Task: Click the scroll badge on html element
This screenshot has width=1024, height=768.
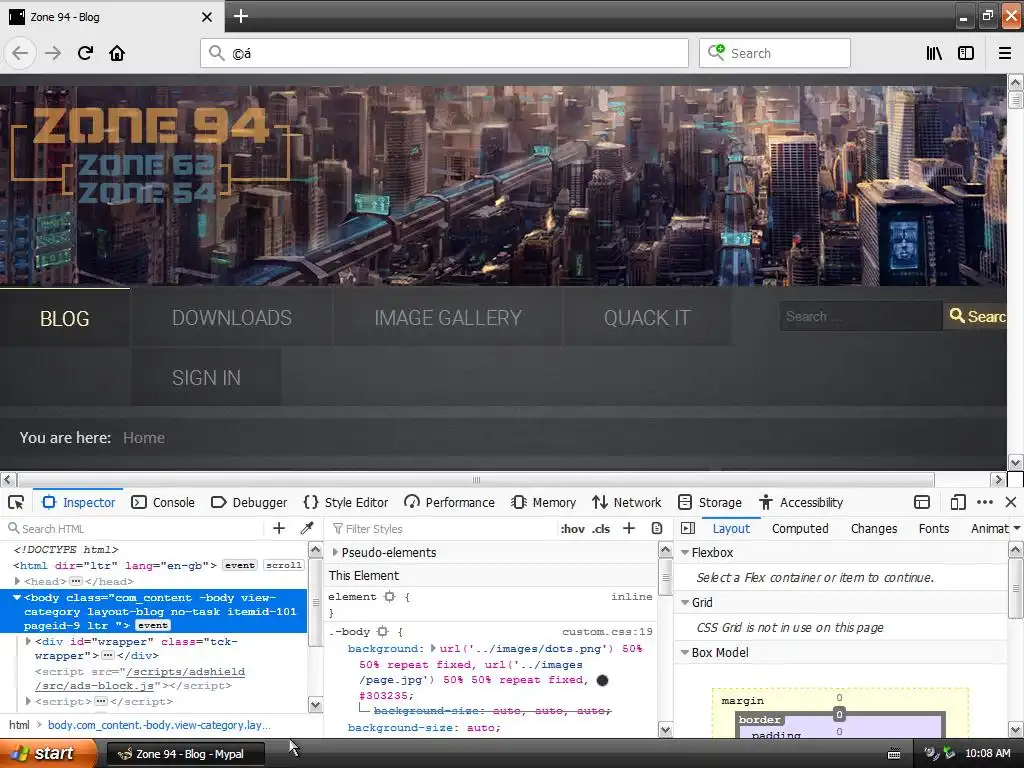Action: (283, 566)
